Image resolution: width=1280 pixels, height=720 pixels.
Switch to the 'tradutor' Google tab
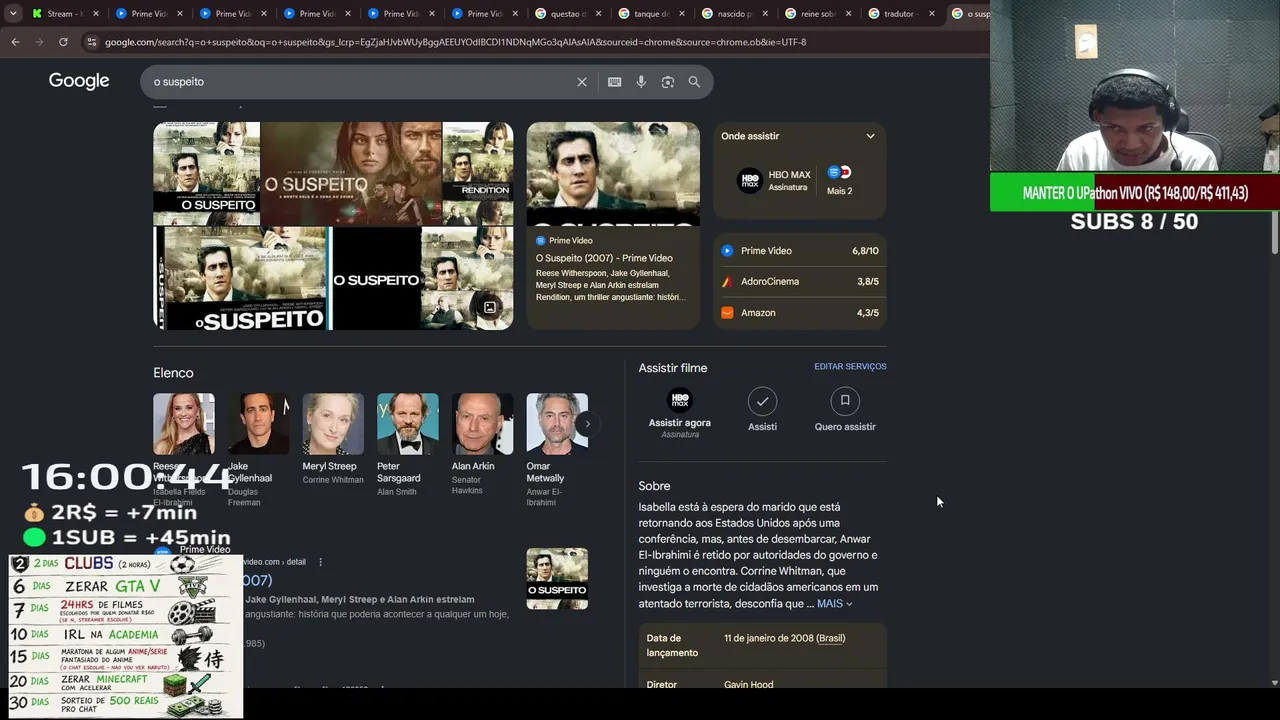[x=903, y=14]
